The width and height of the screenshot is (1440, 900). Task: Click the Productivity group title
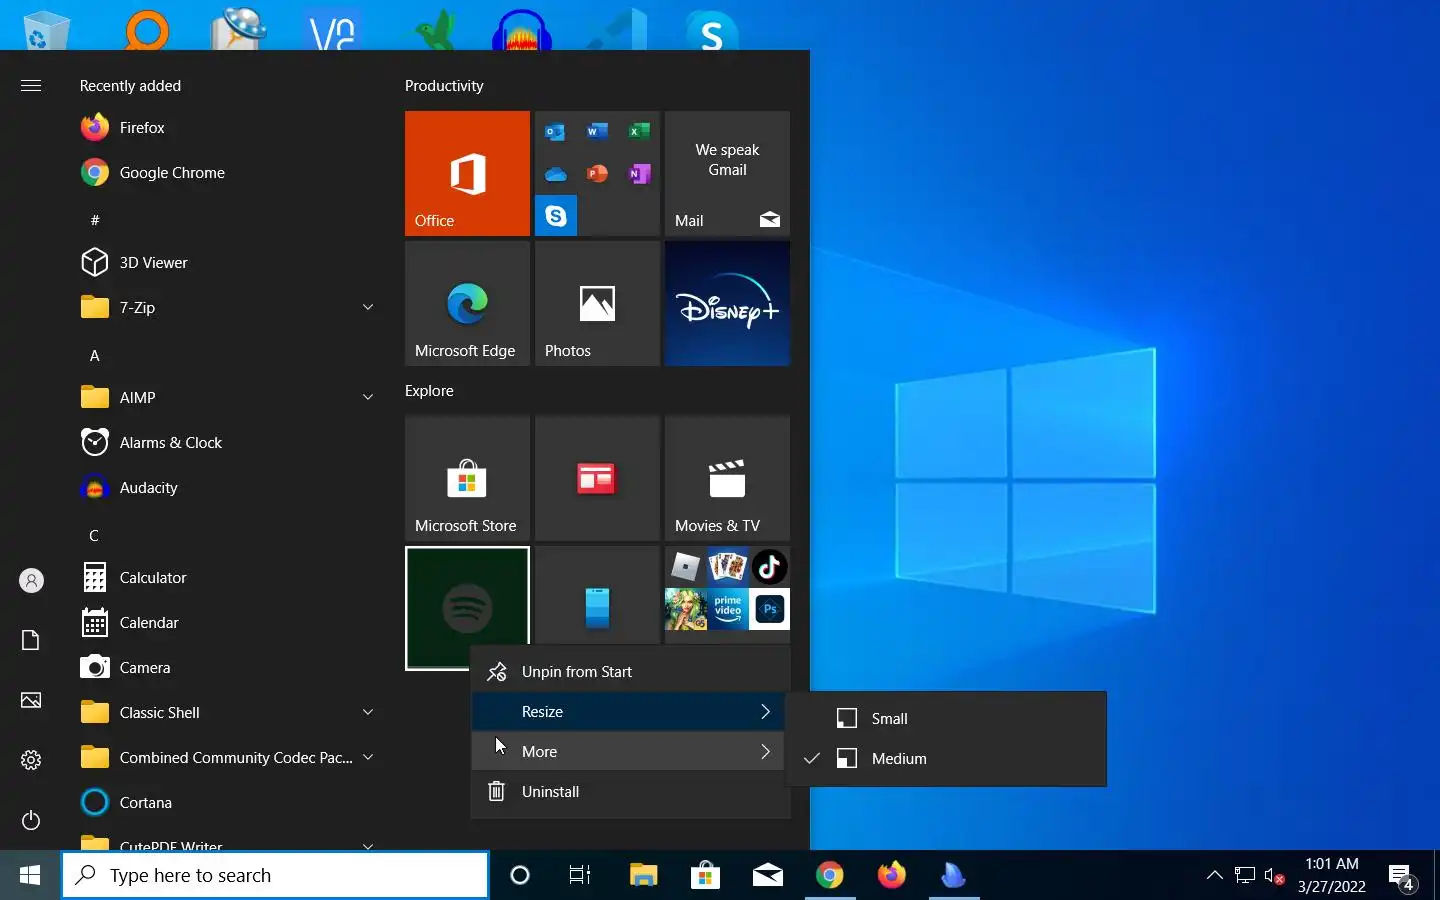(444, 85)
